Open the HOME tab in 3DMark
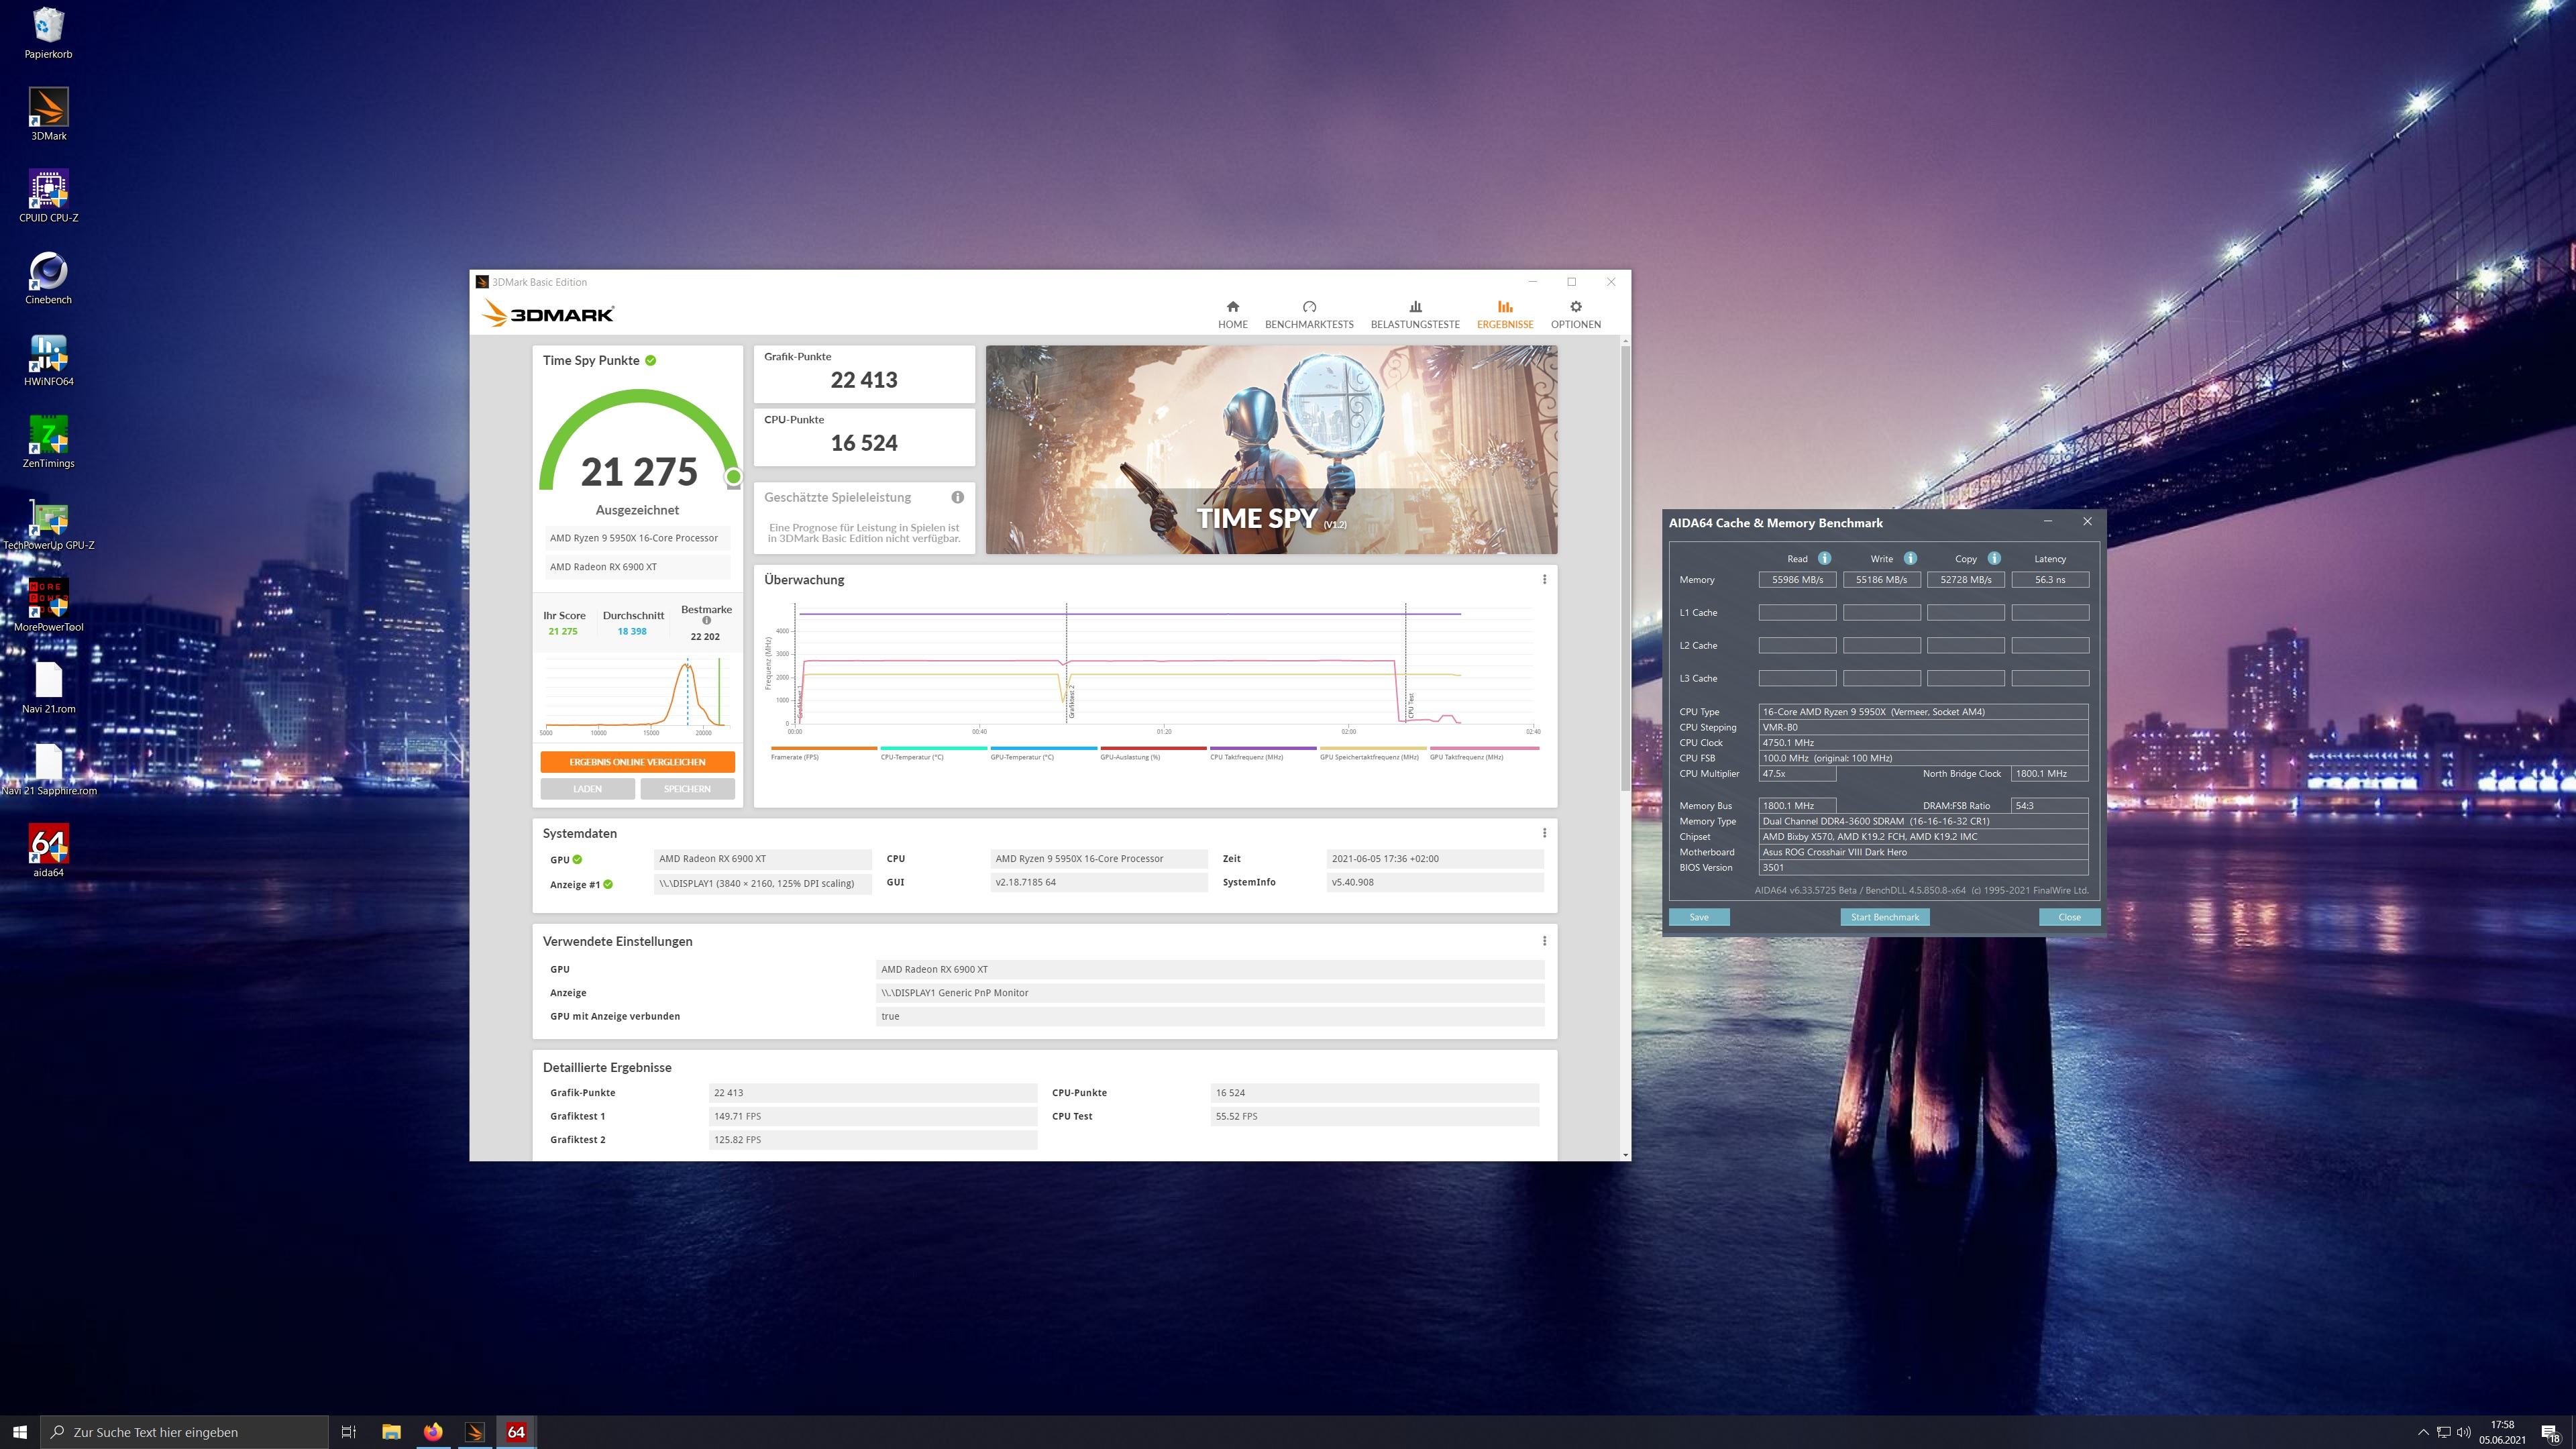Image resolution: width=2576 pixels, height=1449 pixels. (x=1232, y=314)
